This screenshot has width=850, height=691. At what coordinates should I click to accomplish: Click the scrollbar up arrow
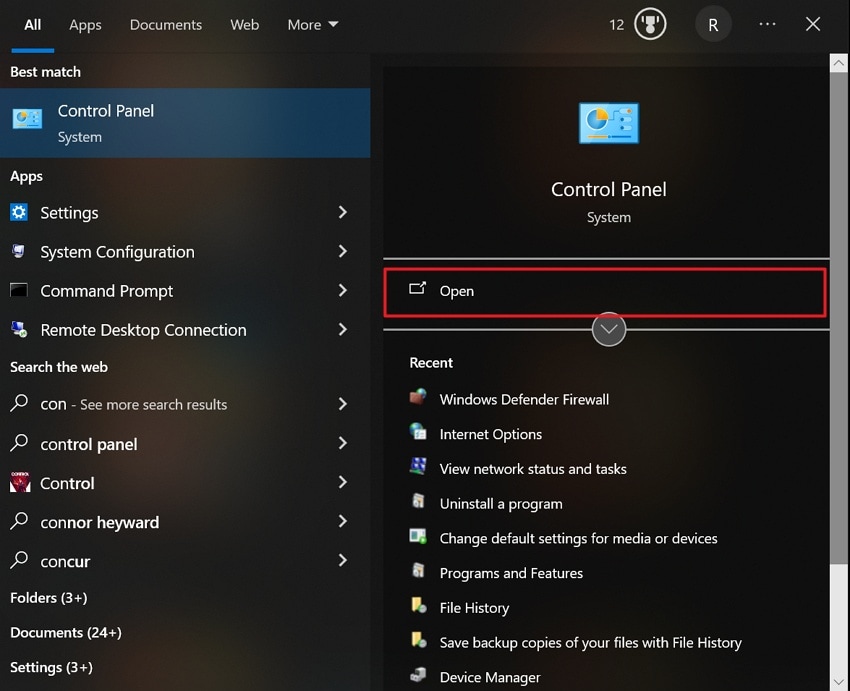(839, 63)
